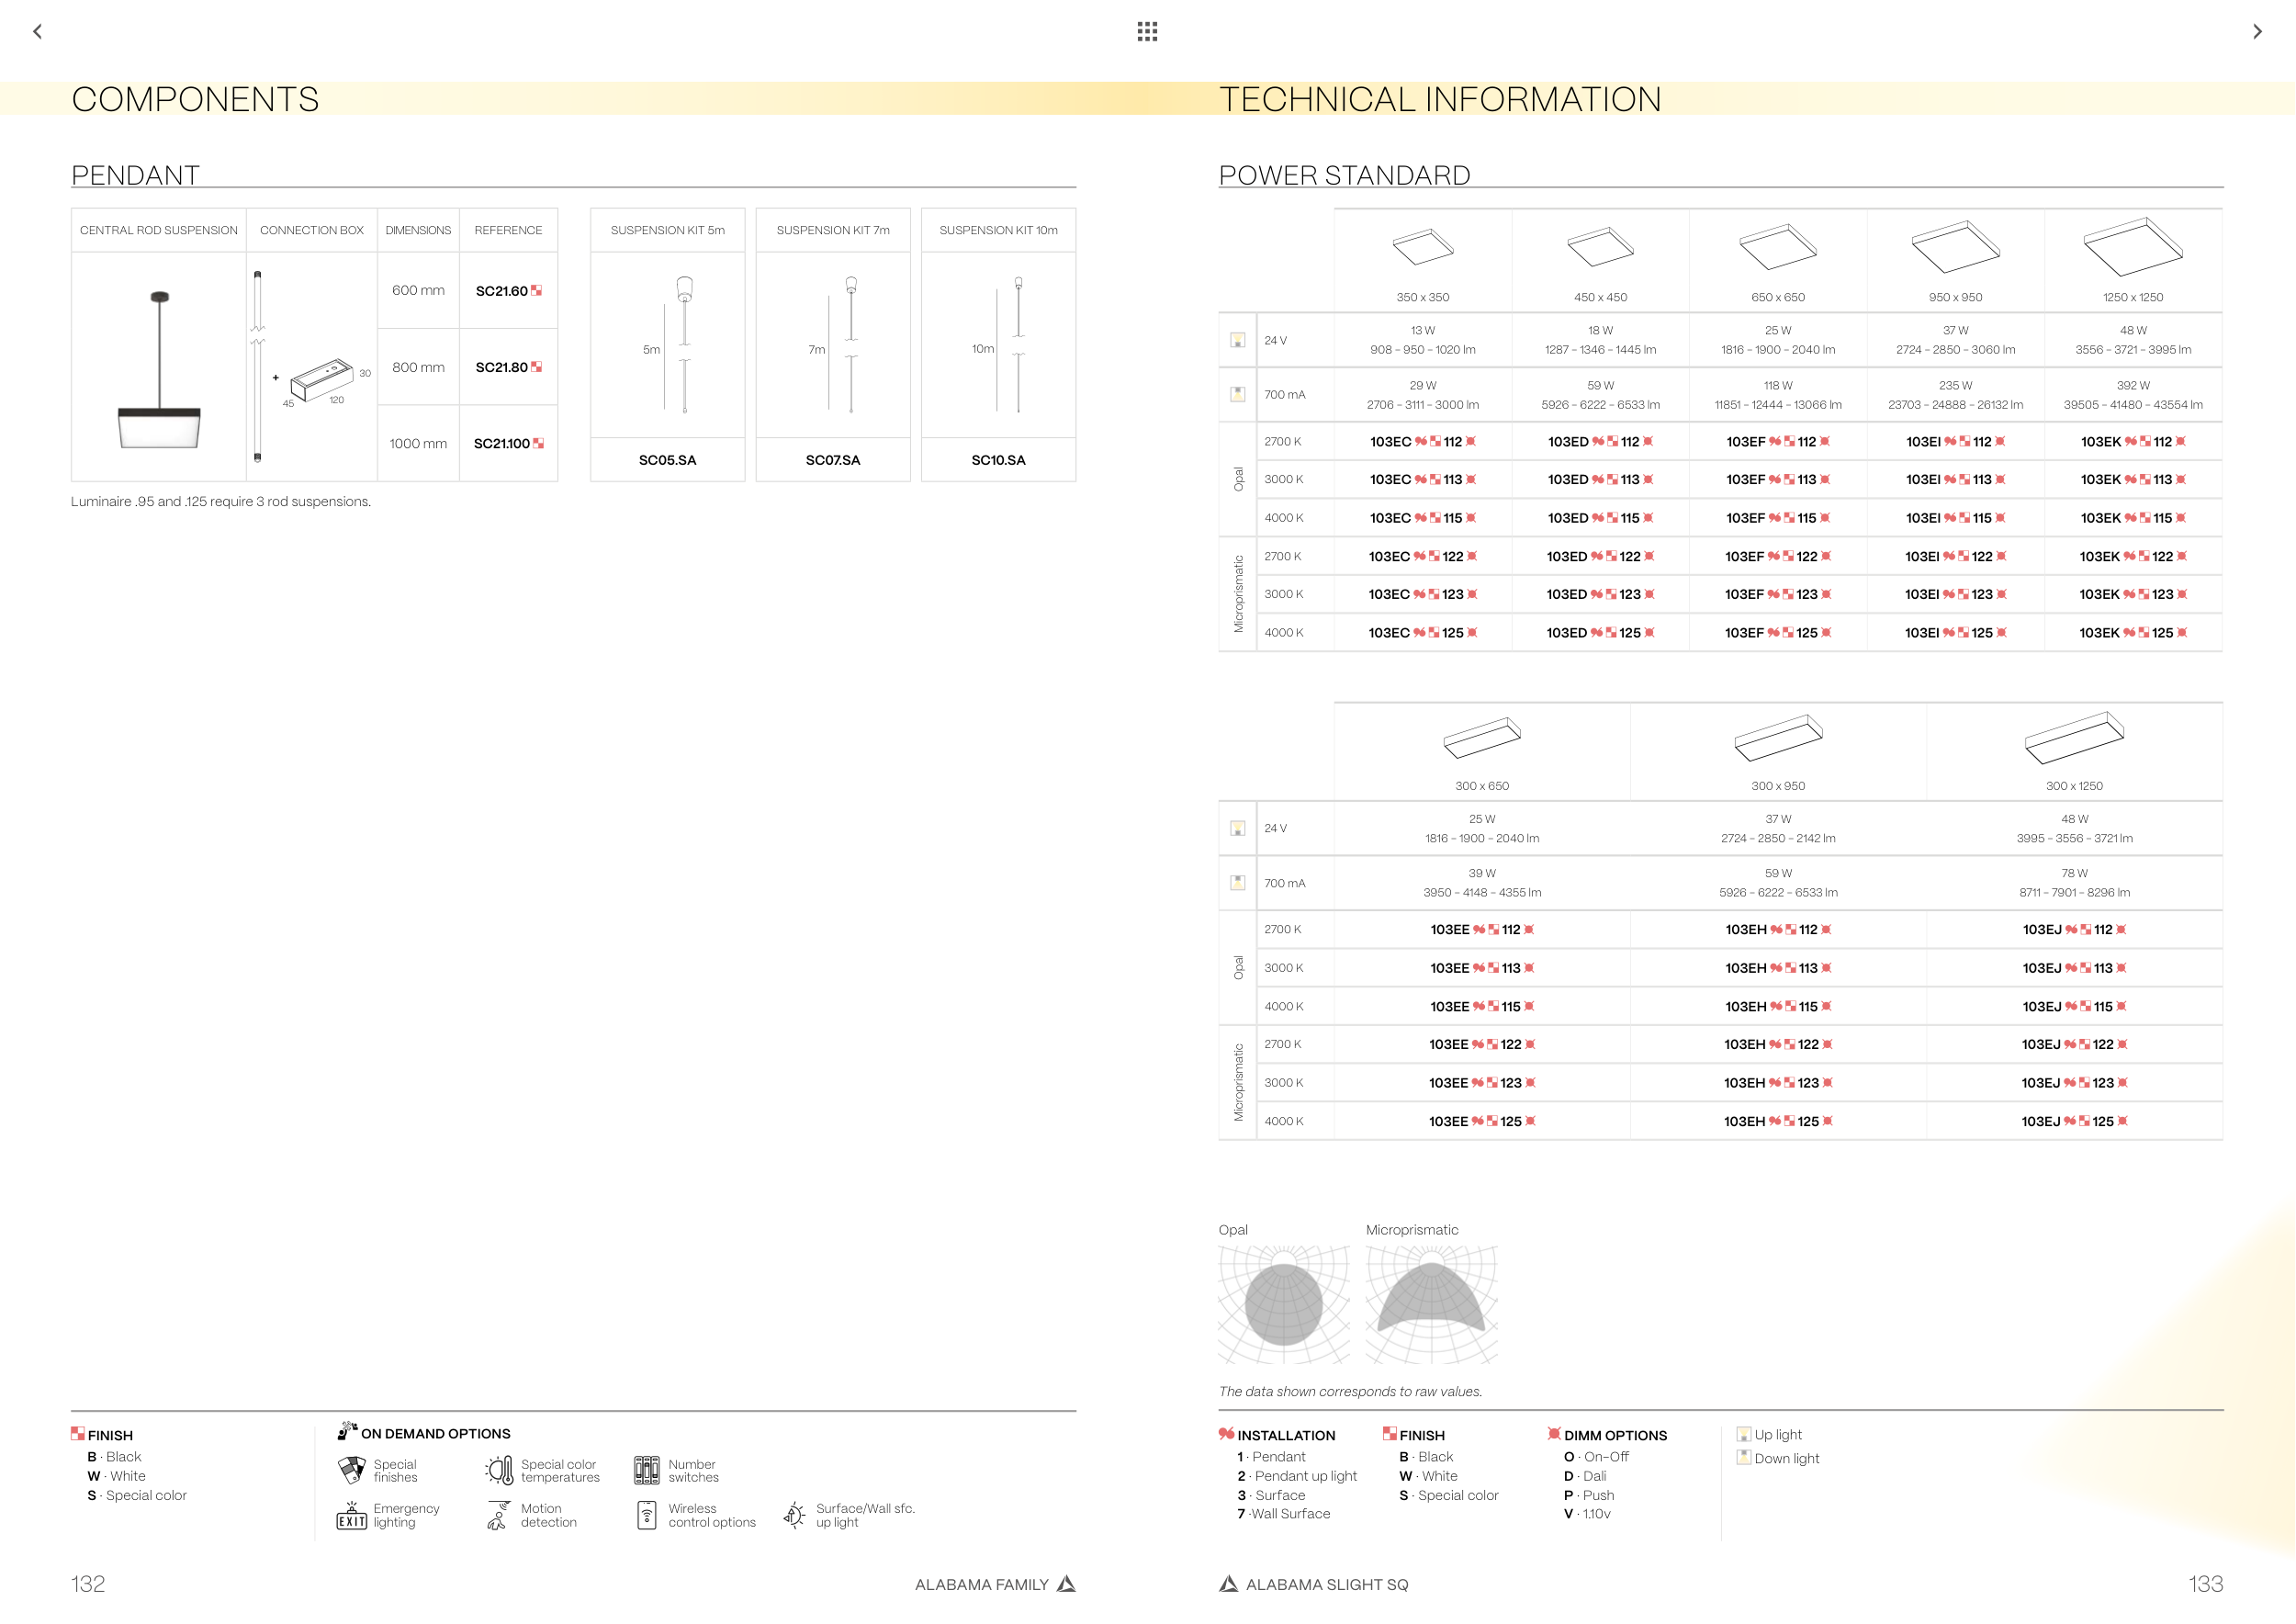Click the Special finishes icon
The image size is (2296, 1624).
tap(352, 1470)
